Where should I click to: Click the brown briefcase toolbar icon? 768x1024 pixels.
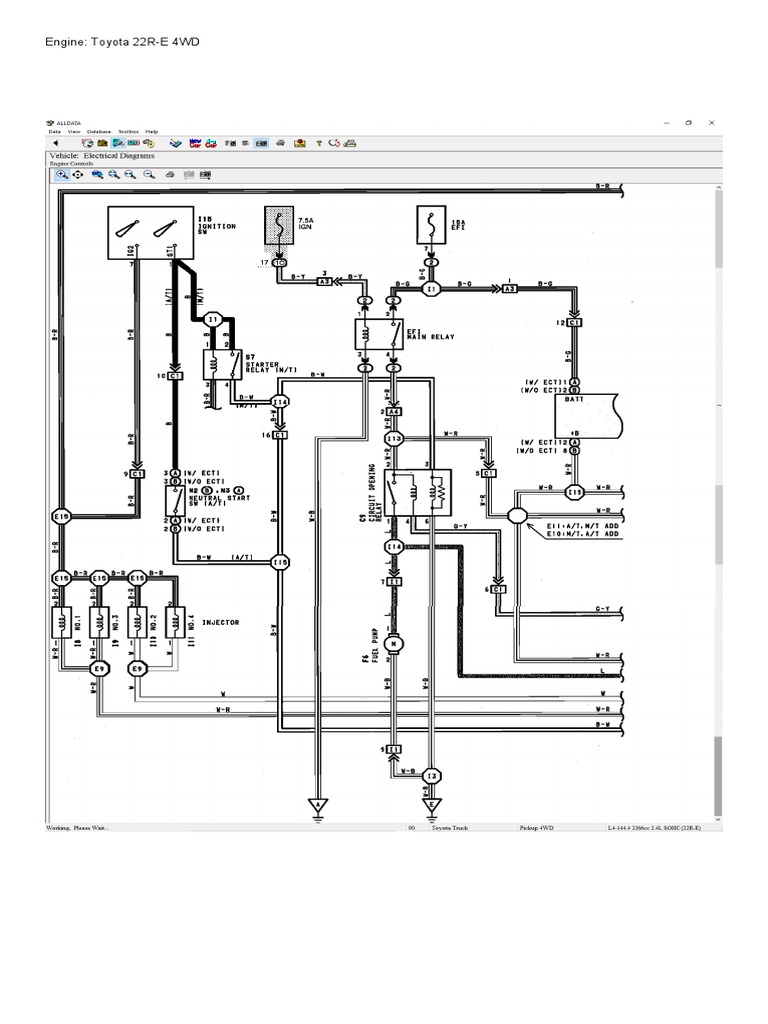coord(103,143)
